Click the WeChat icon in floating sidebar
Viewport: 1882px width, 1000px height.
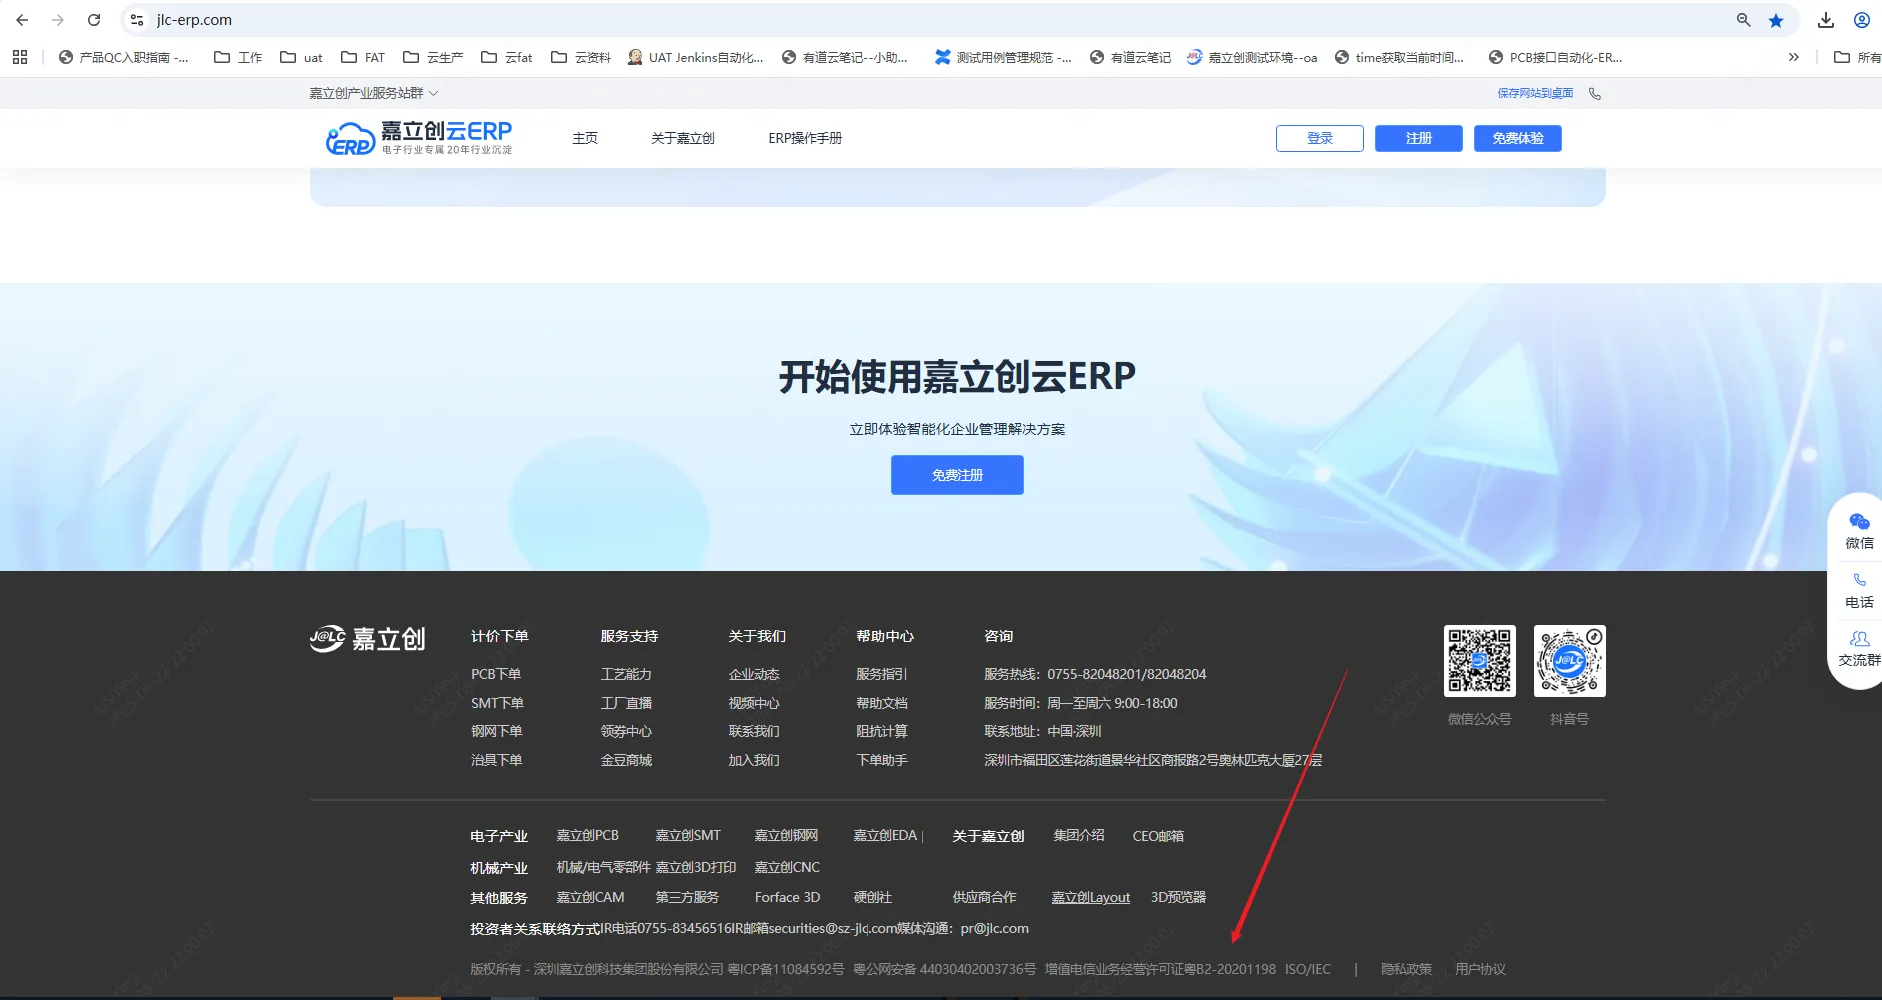coord(1859,523)
